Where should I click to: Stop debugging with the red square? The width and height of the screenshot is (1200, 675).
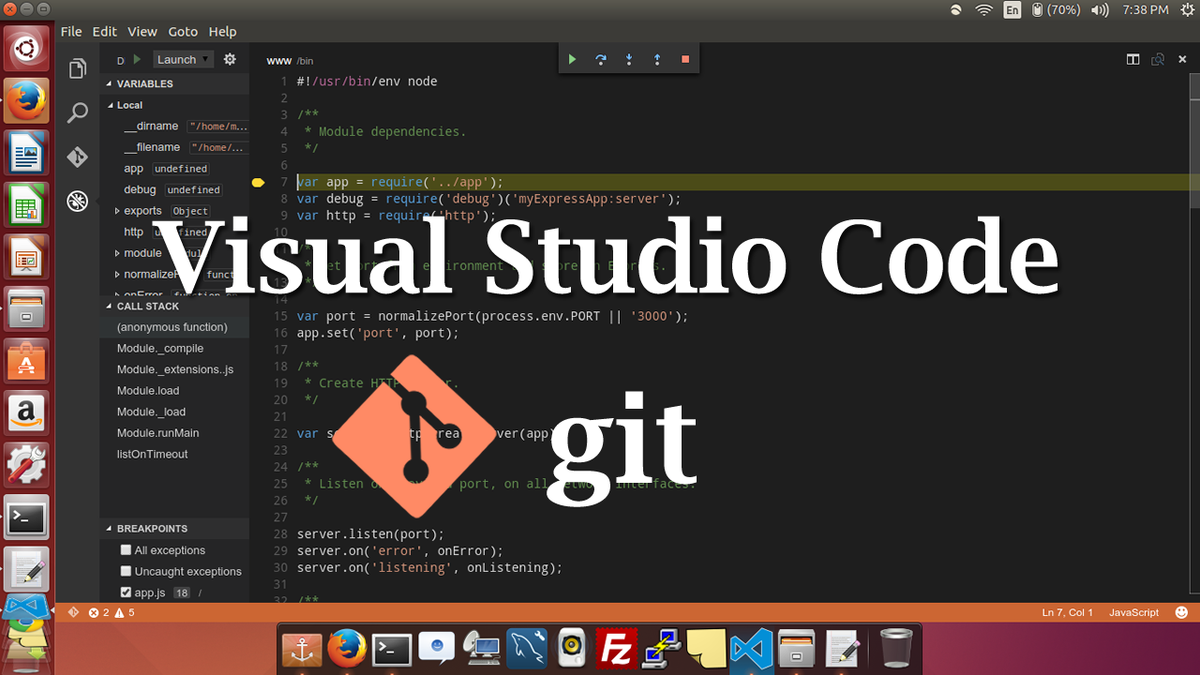685,60
